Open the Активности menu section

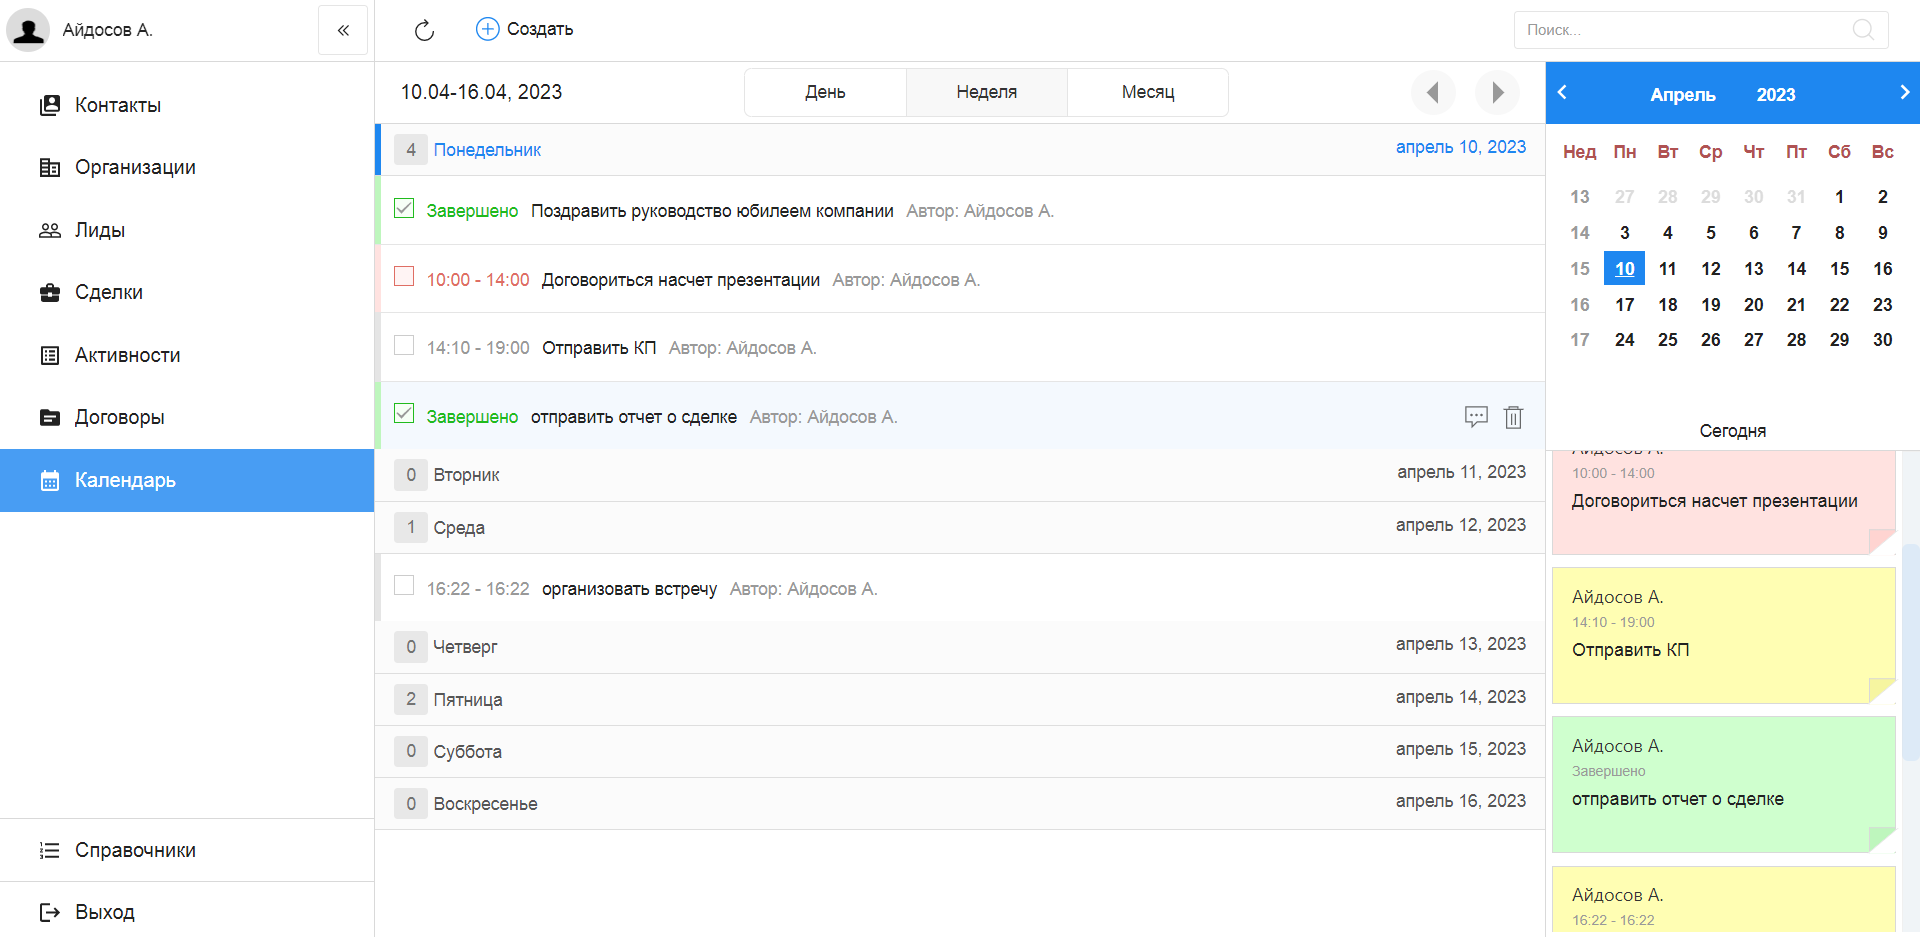point(187,355)
